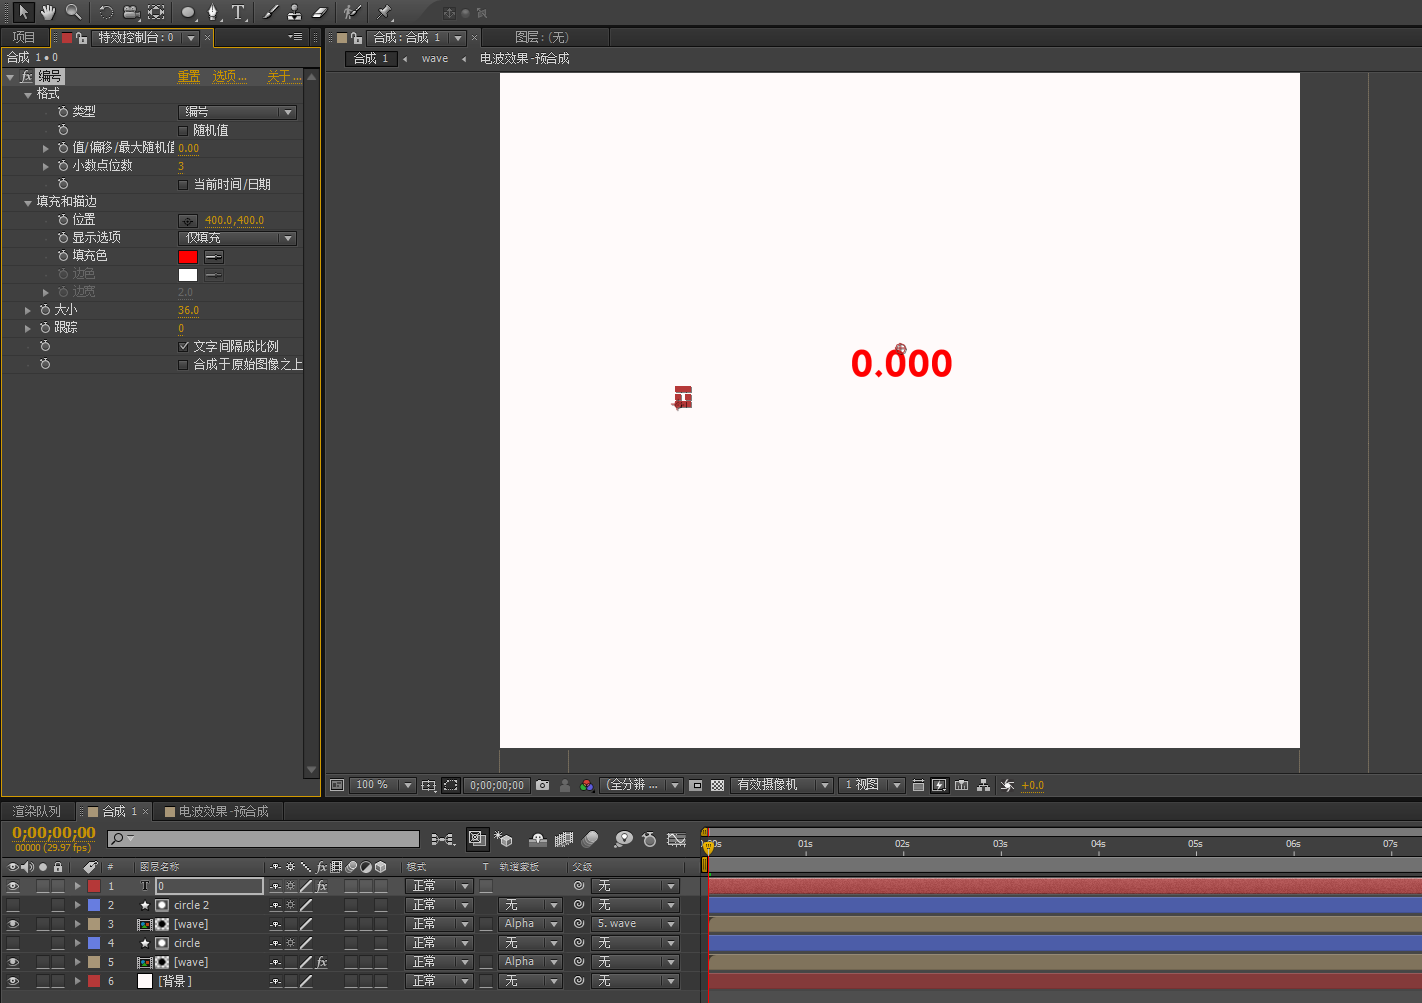The height and width of the screenshot is (1003, 1422).
Task: Enable motion blur for timeline layers
Action: 590,840
